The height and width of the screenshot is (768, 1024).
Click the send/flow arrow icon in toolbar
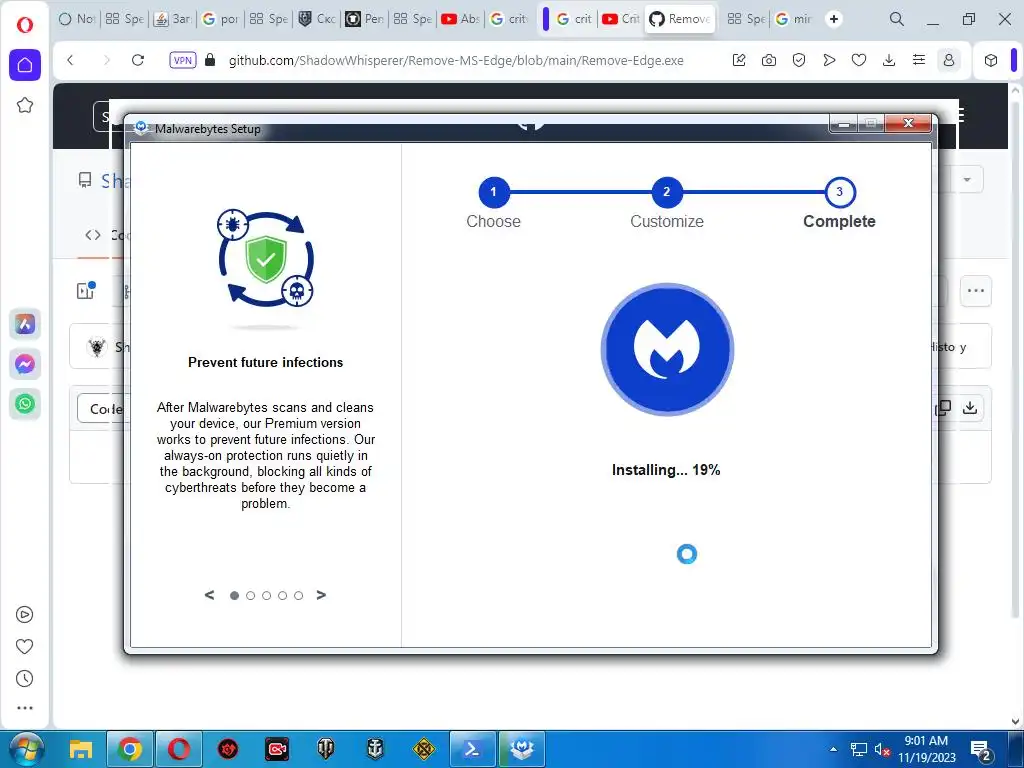(829, 60)
